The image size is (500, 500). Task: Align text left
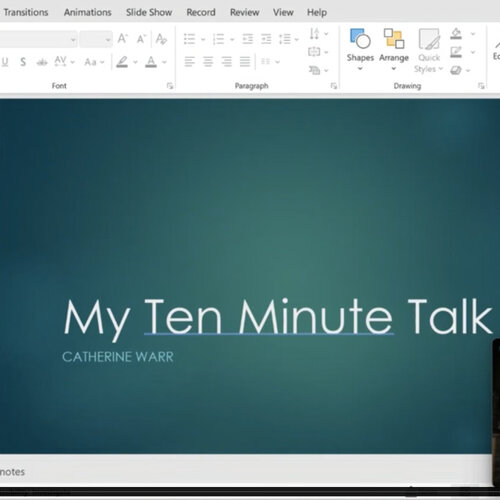point(189,62)
